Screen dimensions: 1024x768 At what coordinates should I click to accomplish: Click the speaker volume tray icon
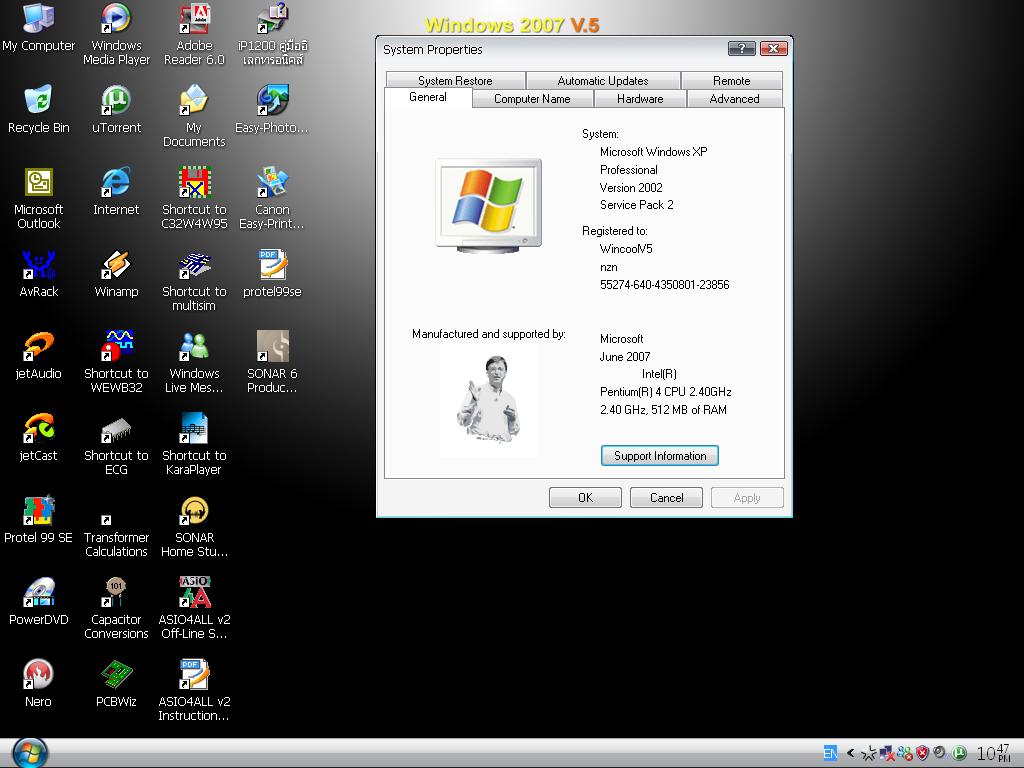tap(939, 753)
